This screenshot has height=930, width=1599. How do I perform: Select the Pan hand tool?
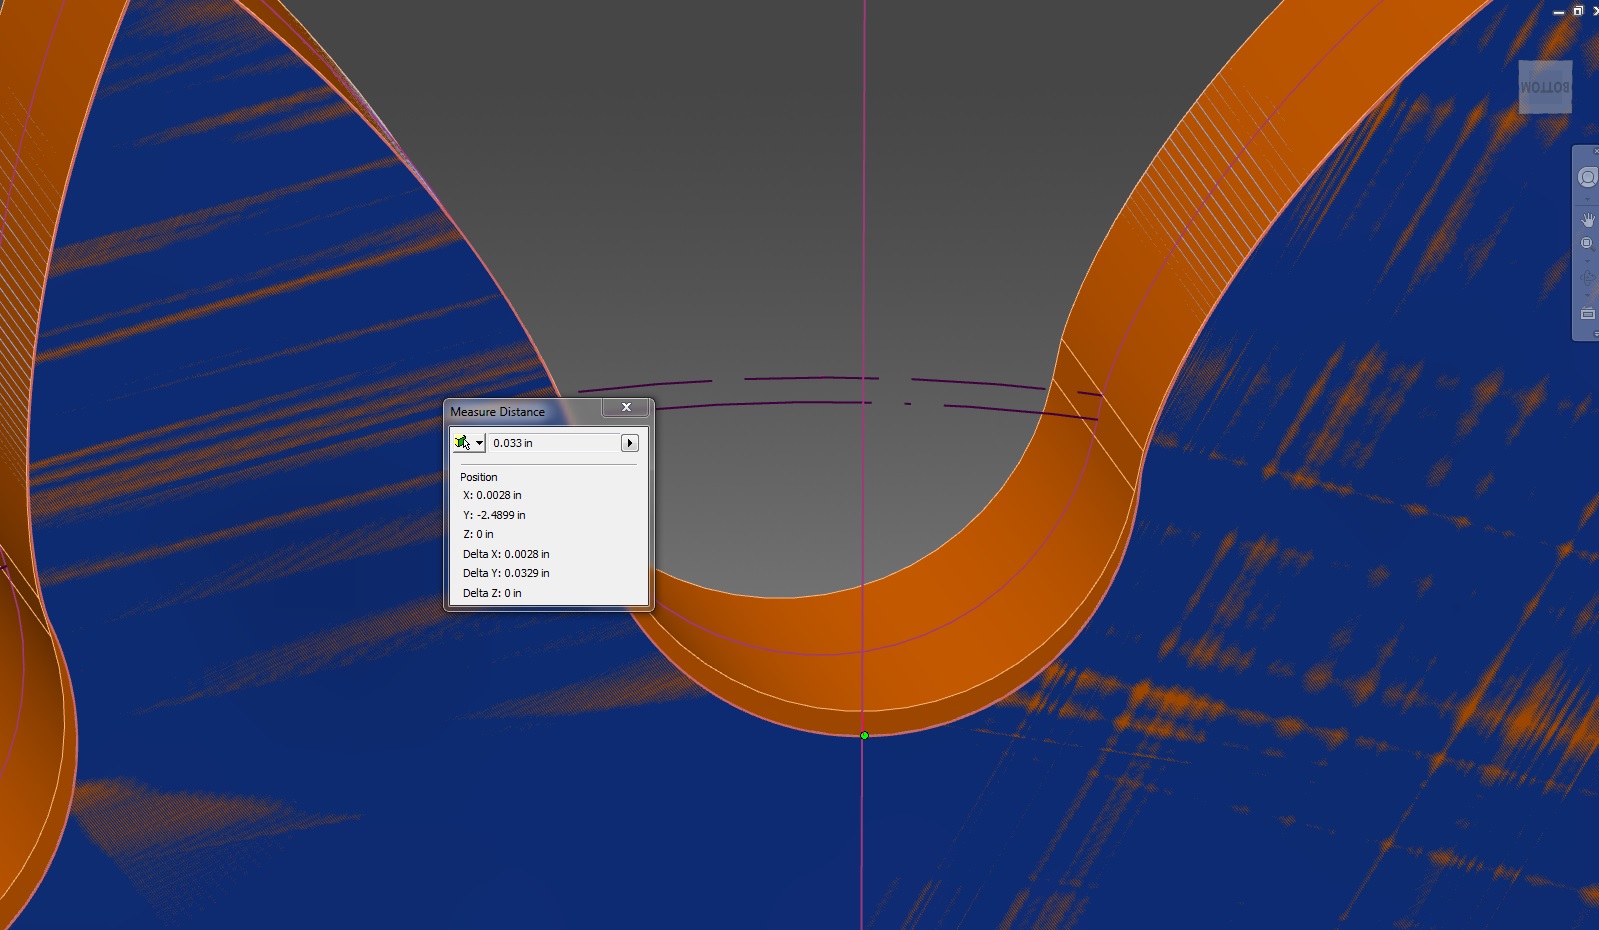[x=1588, y=220]
